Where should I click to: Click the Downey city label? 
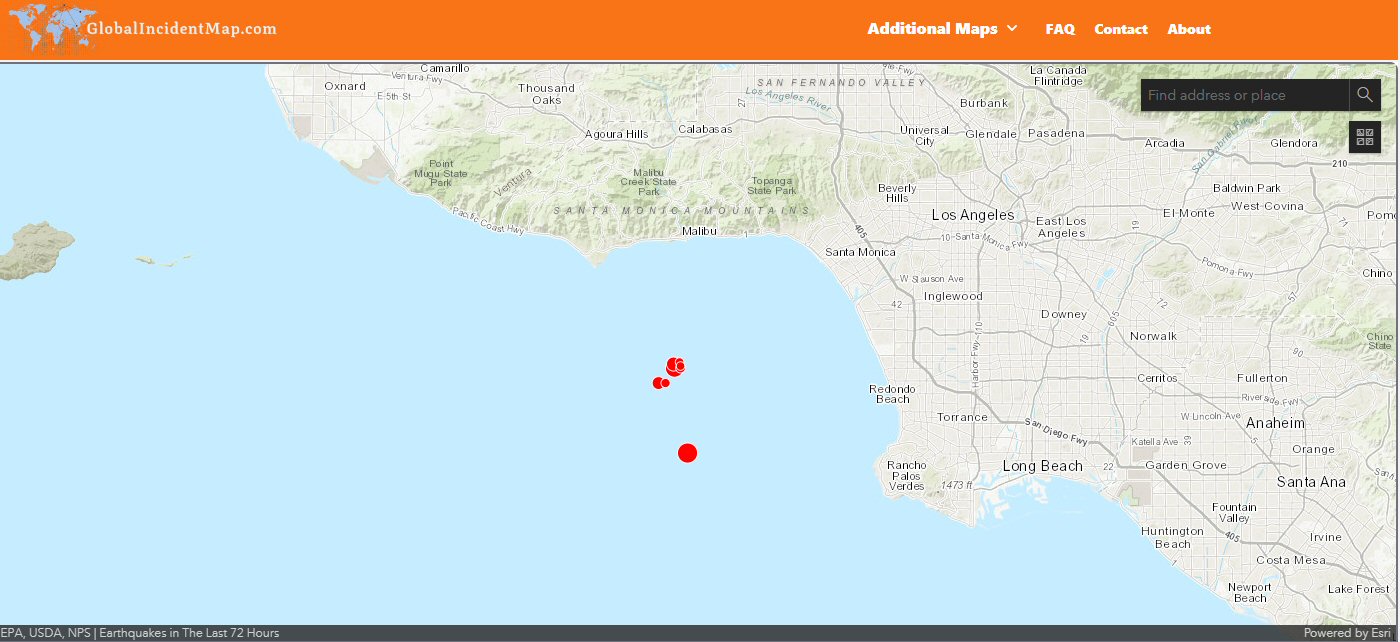(x=1063, y=314)
